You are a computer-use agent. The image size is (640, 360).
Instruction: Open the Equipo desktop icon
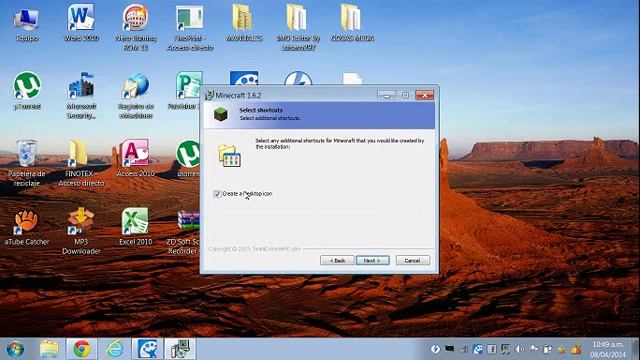[27, 24]
